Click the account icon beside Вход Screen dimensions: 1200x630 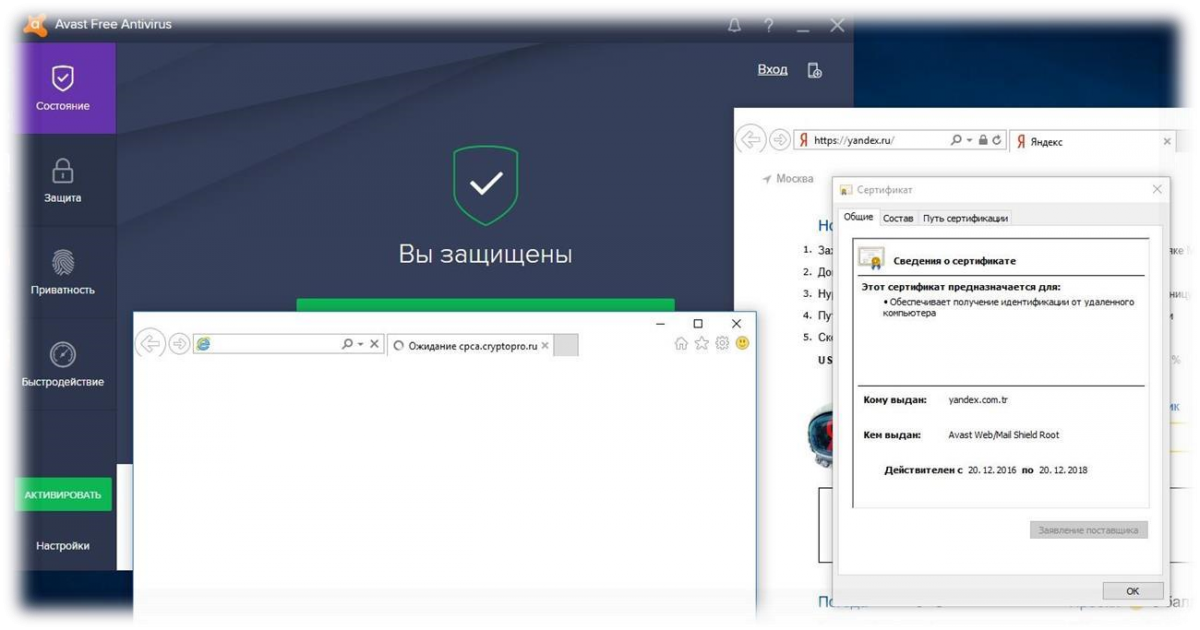click(814, 70)
